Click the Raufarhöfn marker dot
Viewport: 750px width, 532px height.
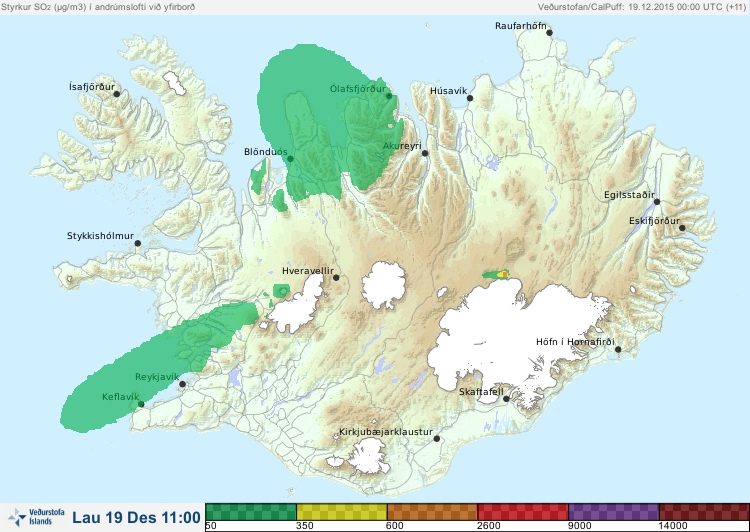pos(549,33)
